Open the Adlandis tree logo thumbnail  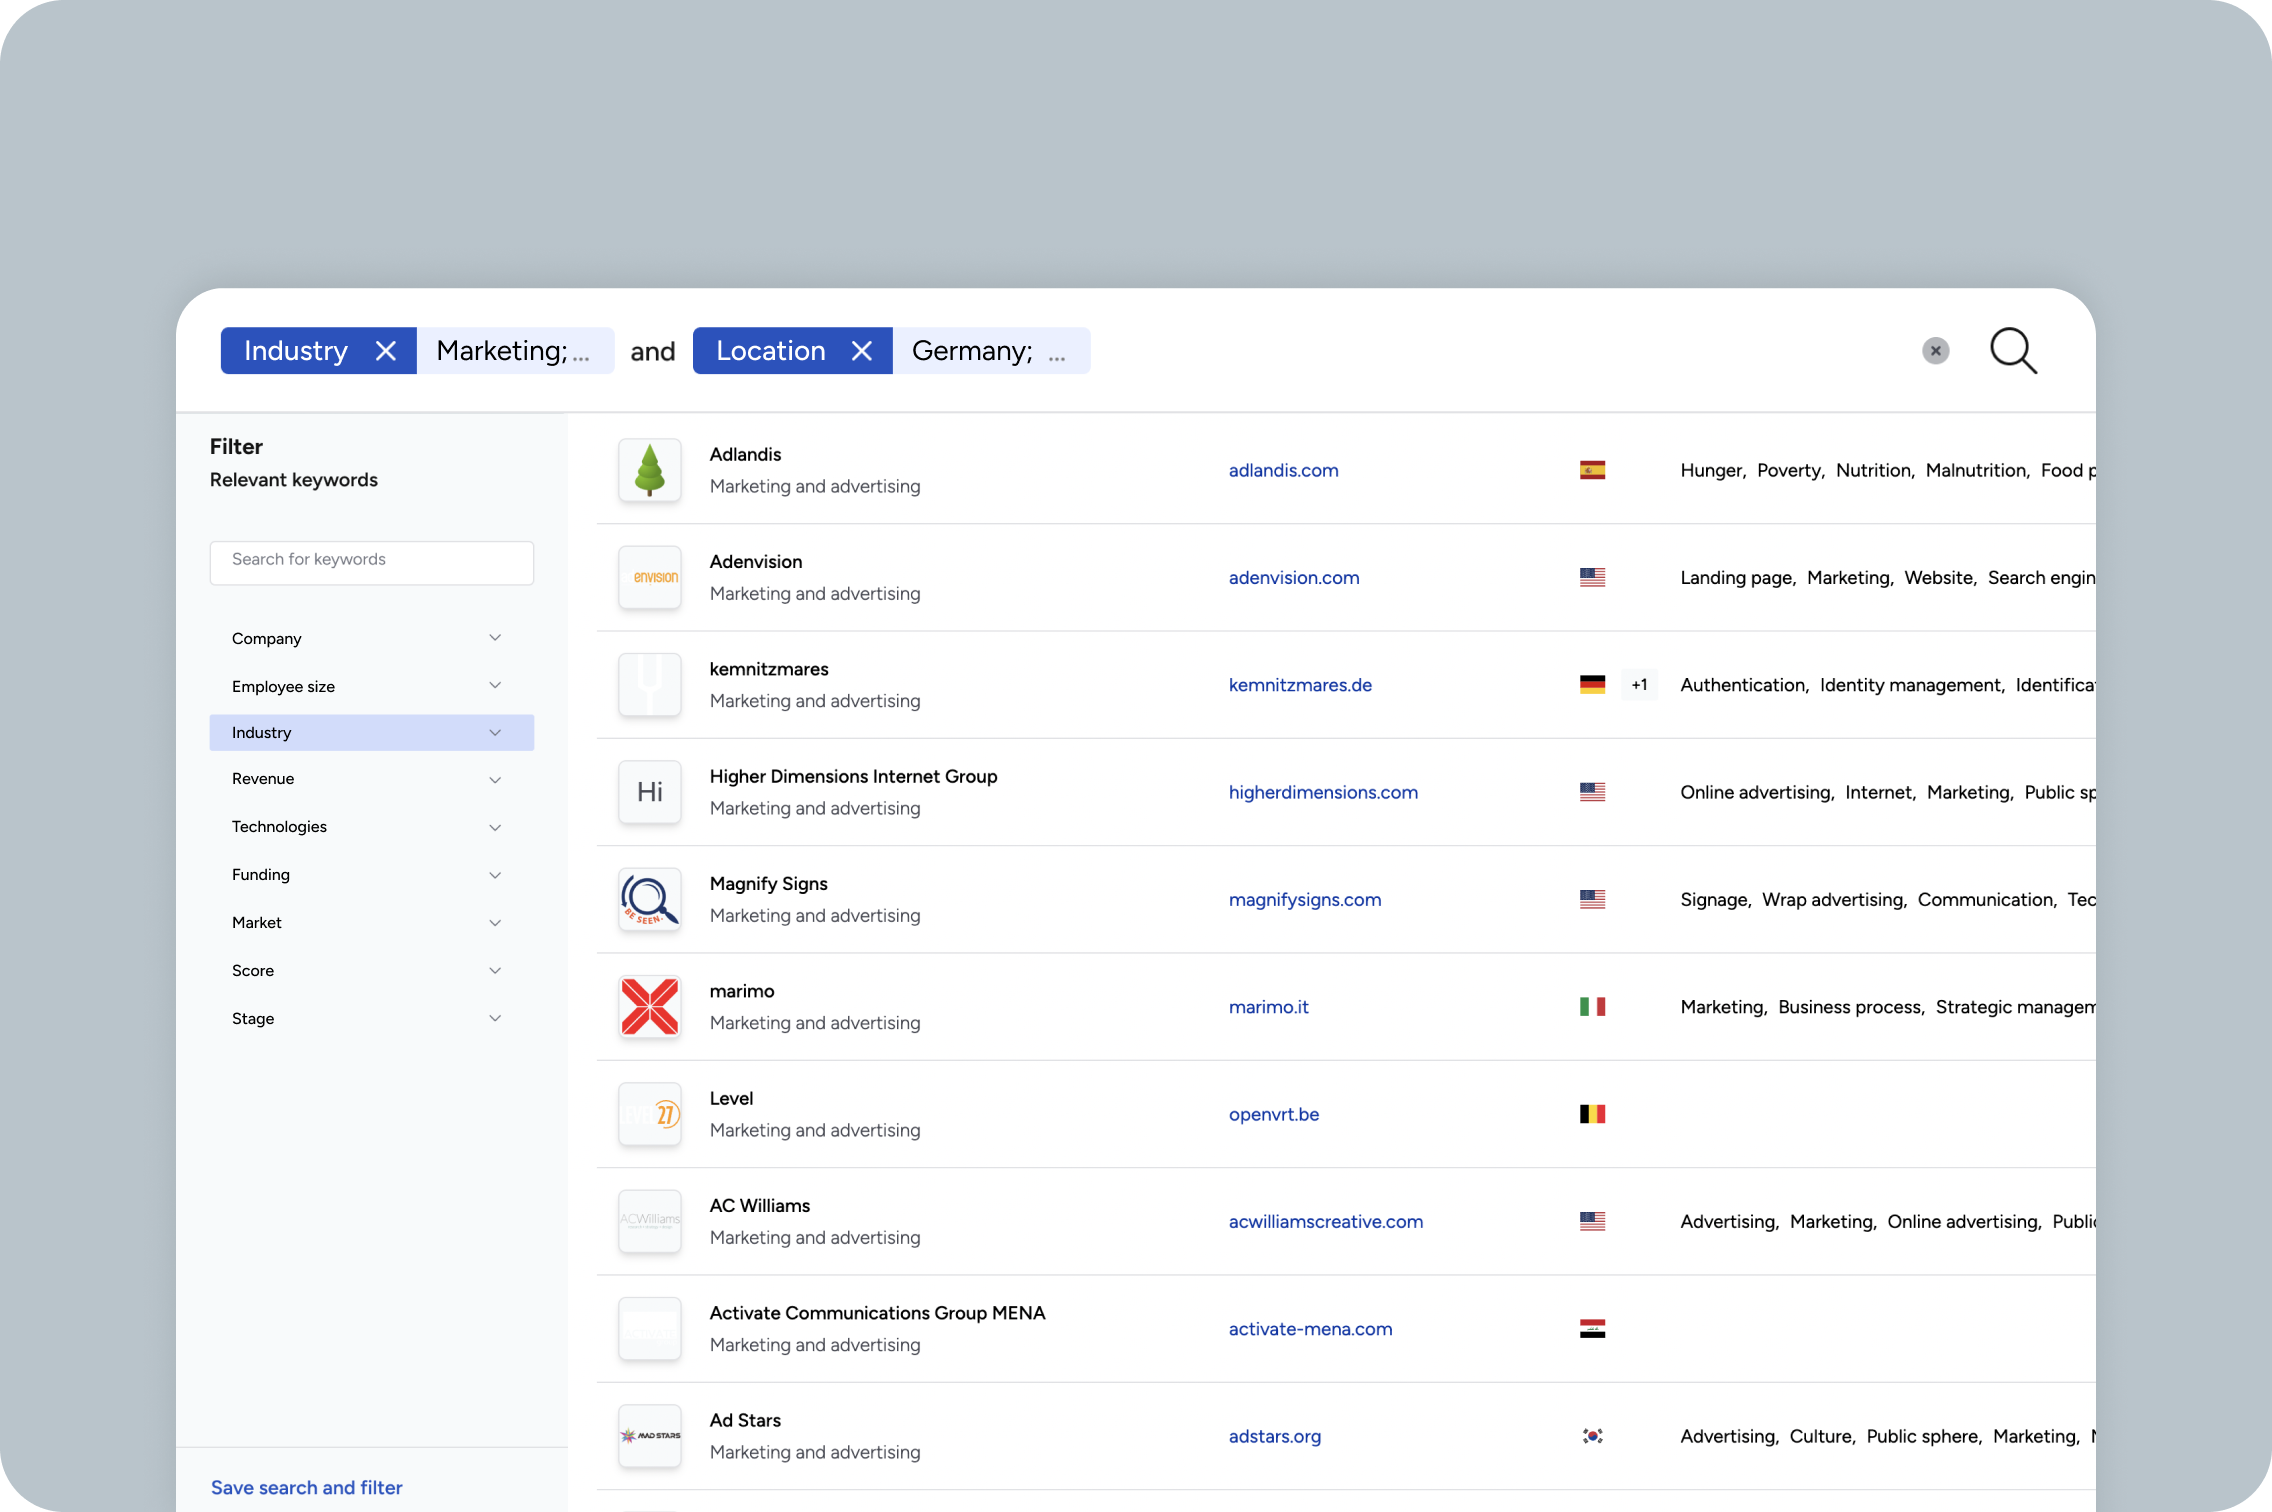(650, 470)
